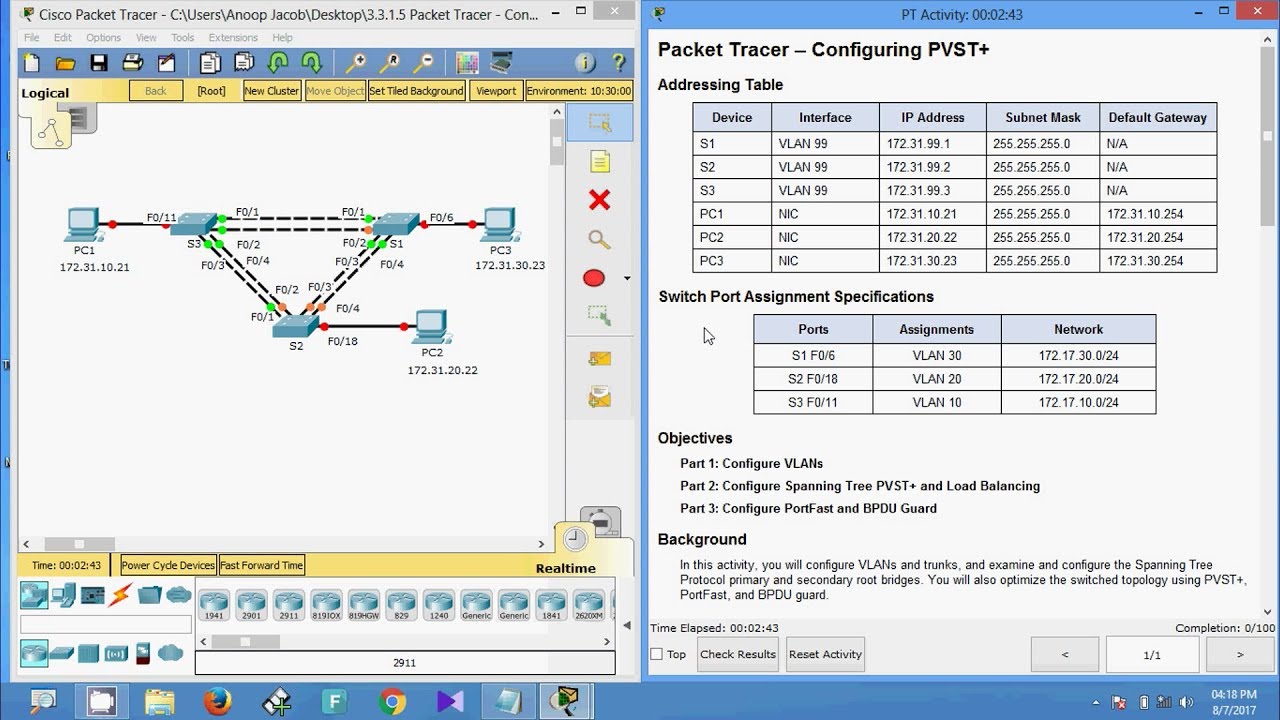The width and height of the screenshot is (1280, 720).
Task: Open the Custom Devices Dialog icon
Action: click(x=501, y=63)
